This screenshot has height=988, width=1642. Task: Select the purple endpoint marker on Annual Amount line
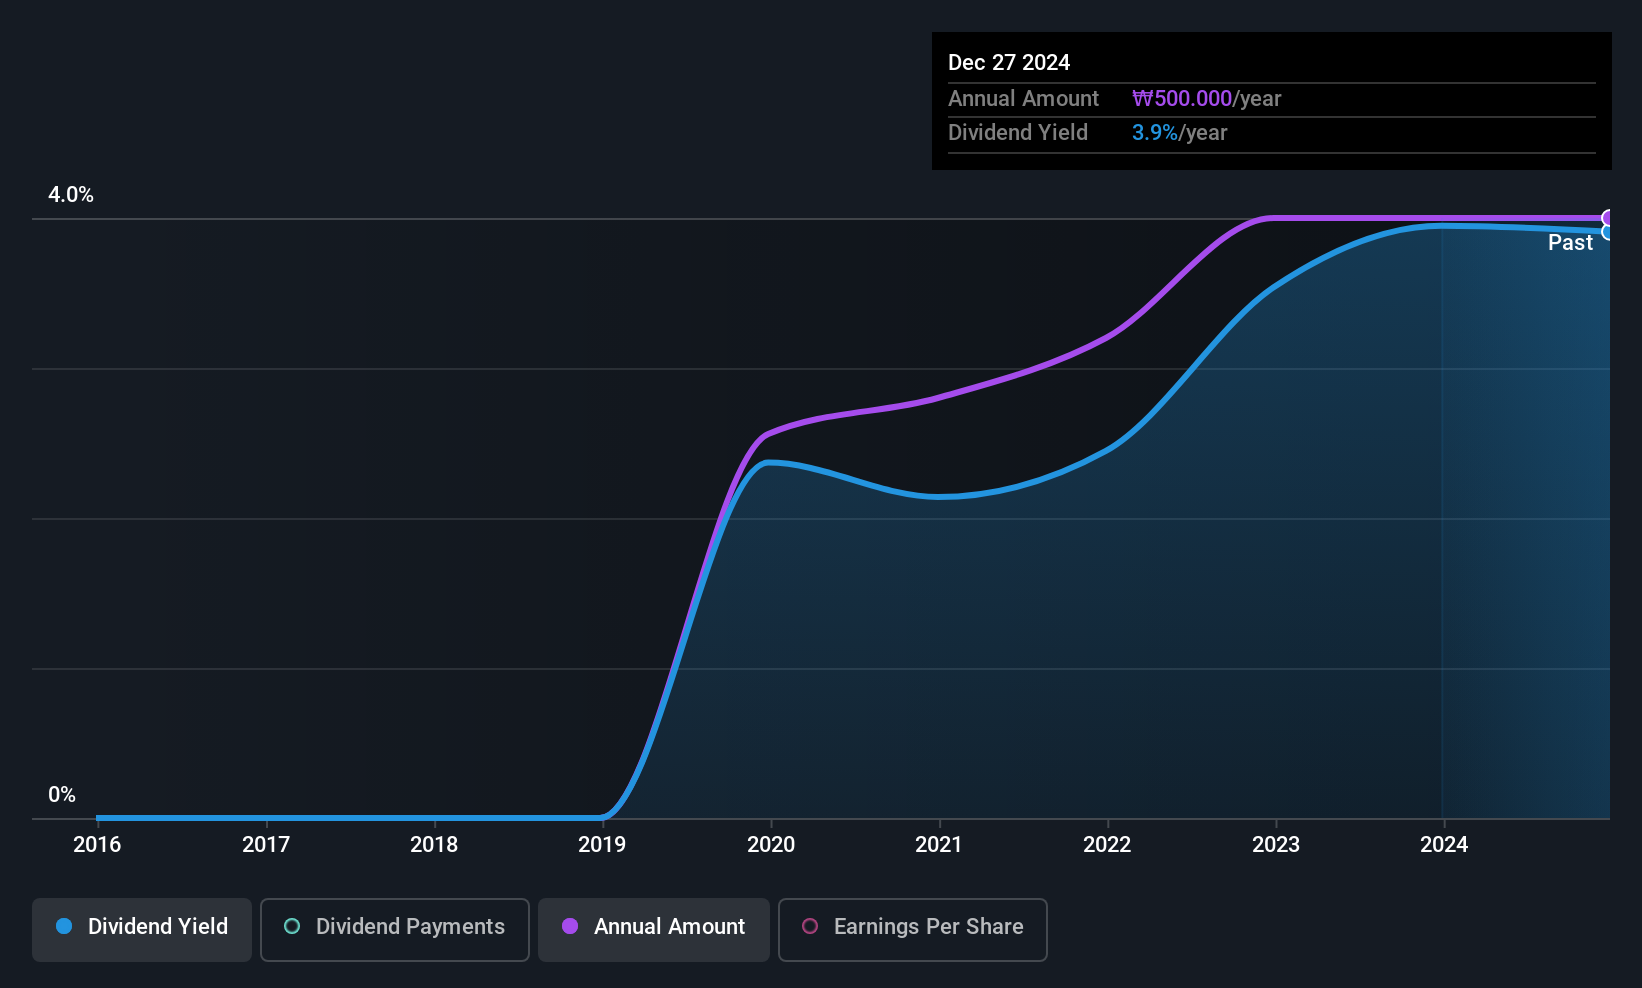[1608, 218]
